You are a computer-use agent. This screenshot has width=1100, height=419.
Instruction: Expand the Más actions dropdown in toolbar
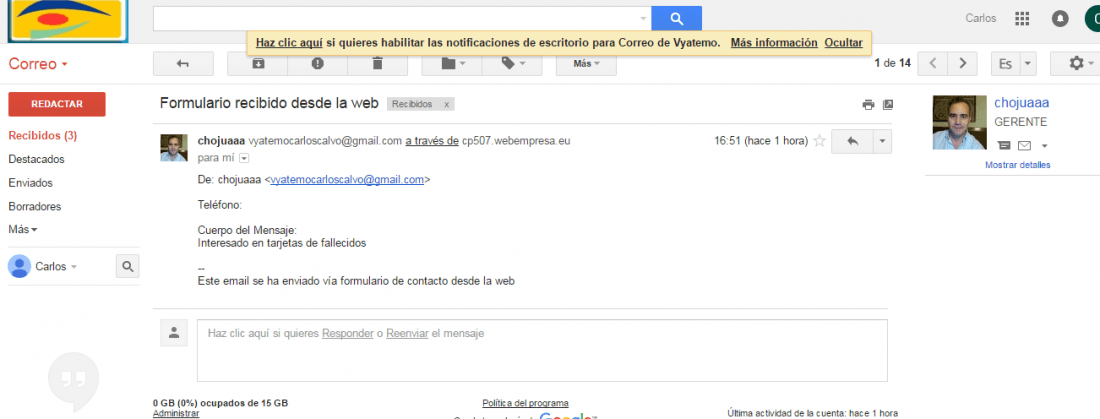586,63
